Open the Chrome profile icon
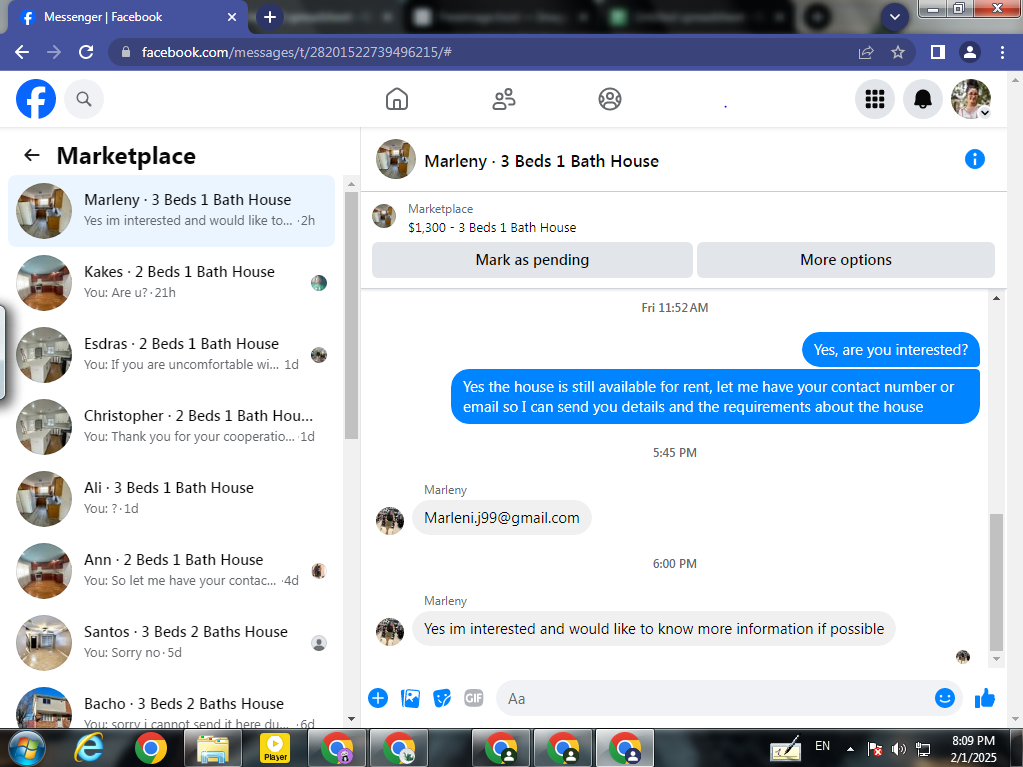Image resolution: width=1023 pixels, height=767 pixels. [x=970, y=52]
